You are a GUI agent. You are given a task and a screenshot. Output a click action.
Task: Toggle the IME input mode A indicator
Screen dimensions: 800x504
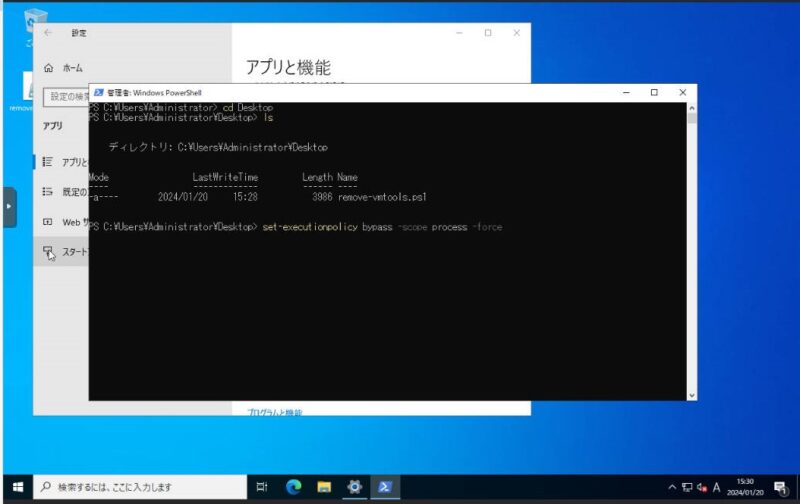tap(716, 488)
